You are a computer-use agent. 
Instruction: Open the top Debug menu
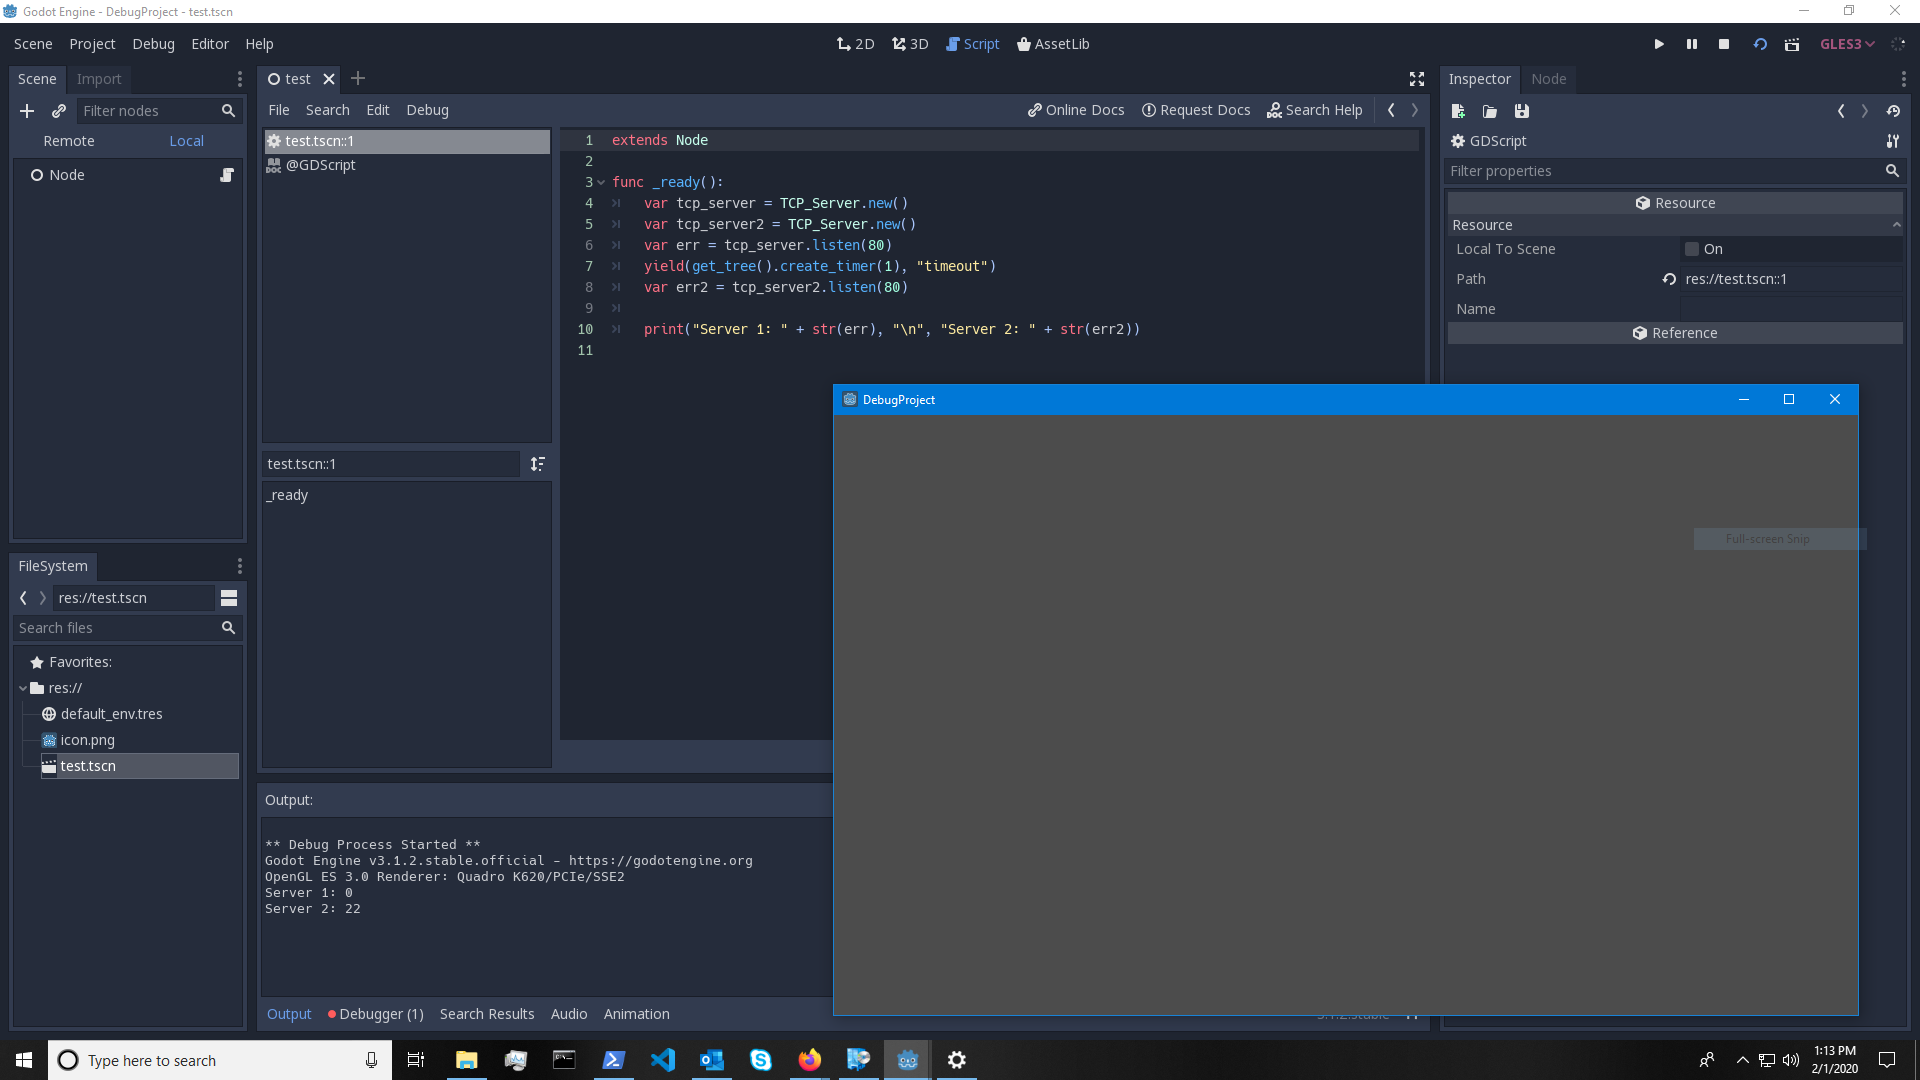[153, 44]
